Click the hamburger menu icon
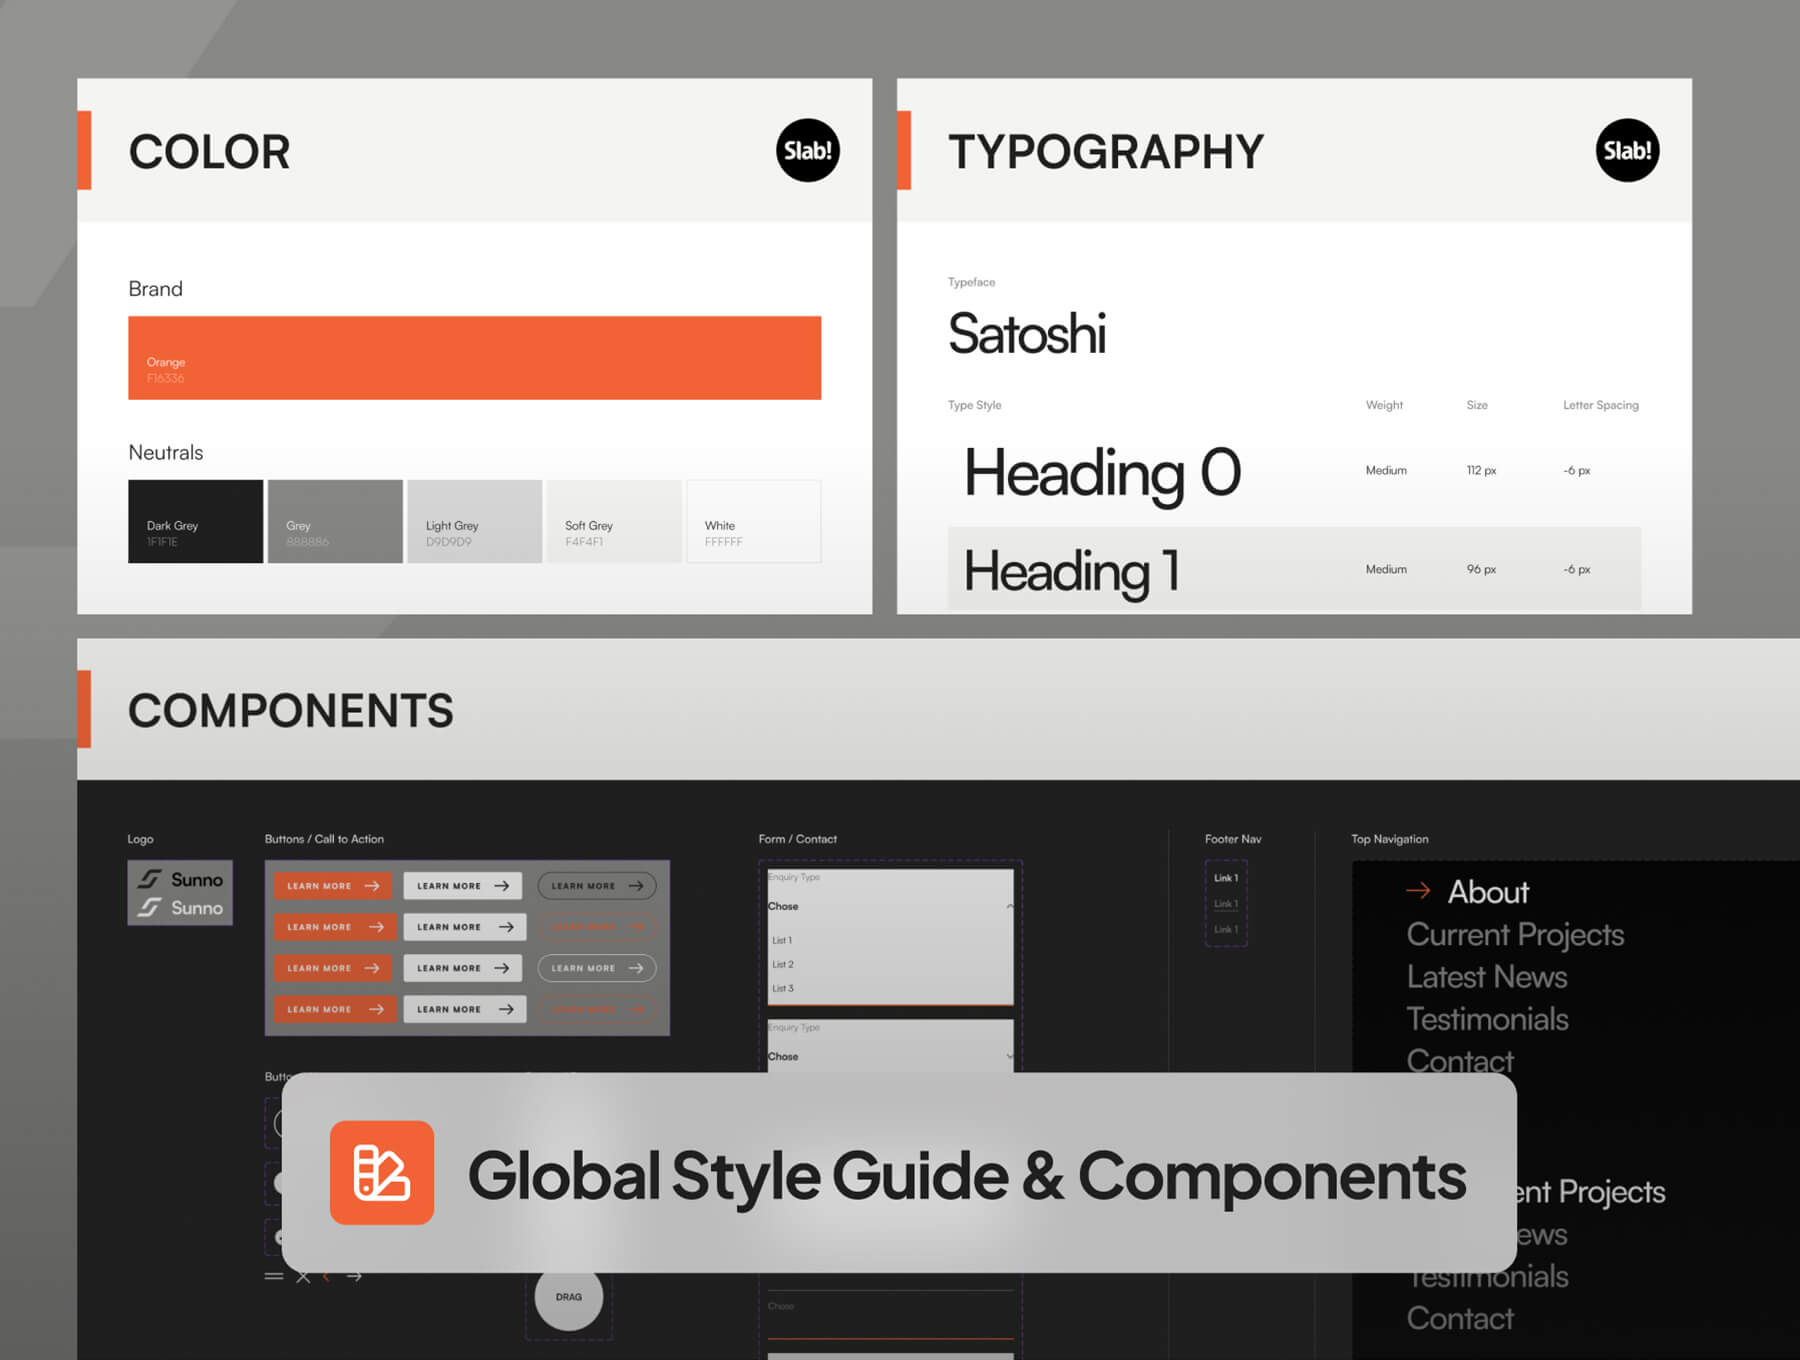This screenshot has height=1360, width=1800. (x=274, y=1277)
